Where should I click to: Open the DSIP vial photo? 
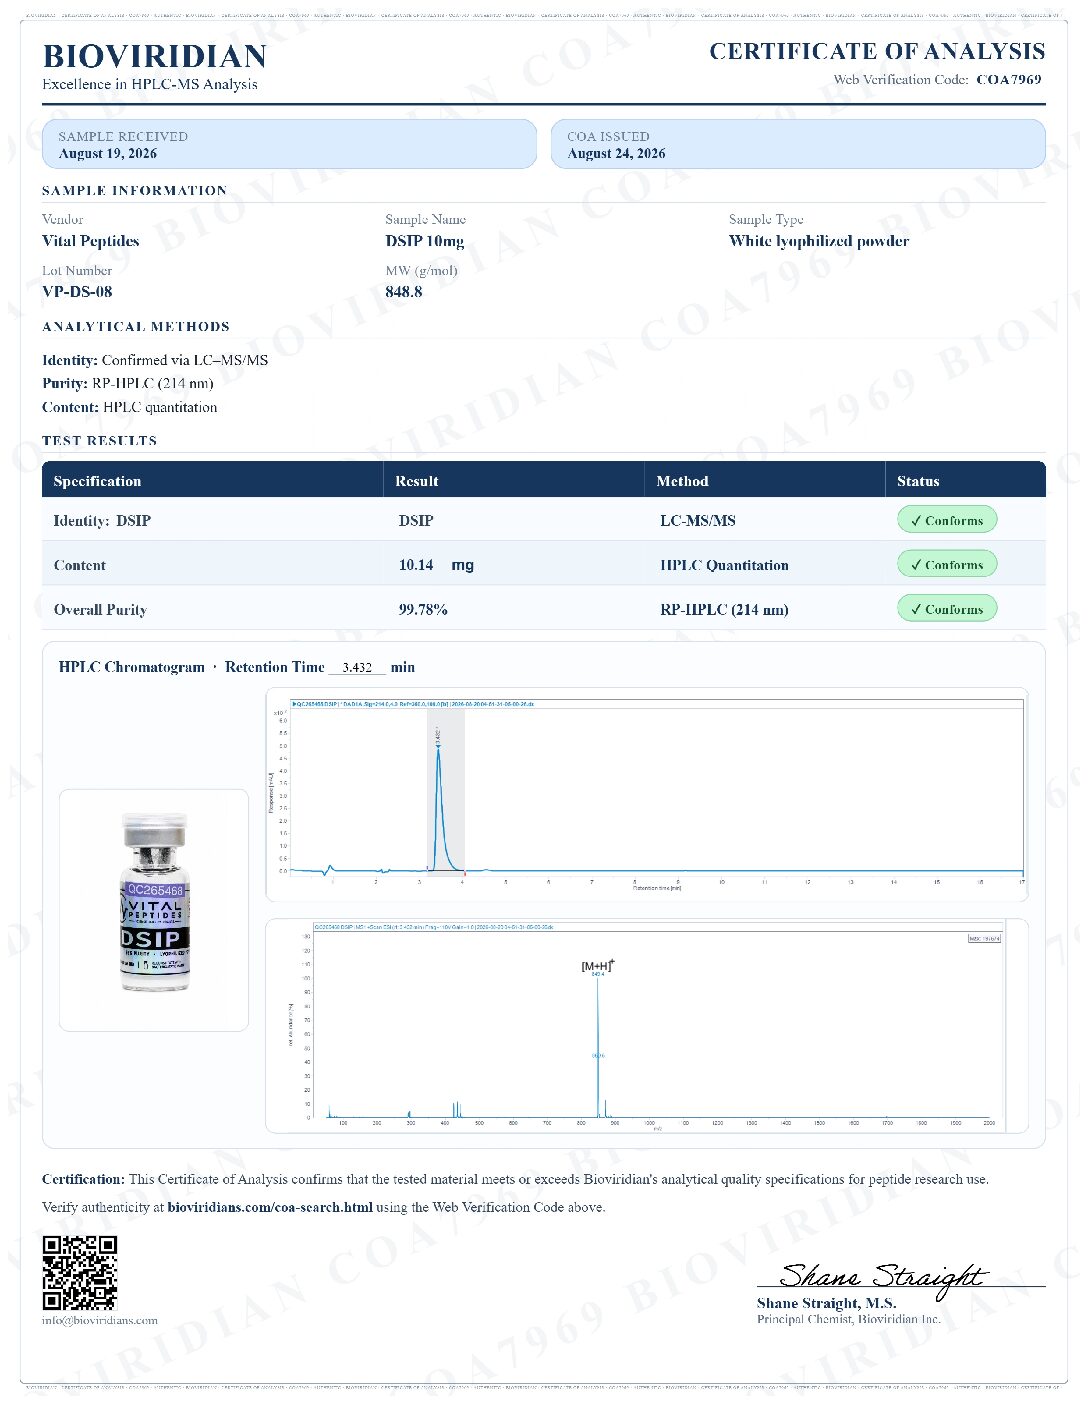tap(154, 910)
